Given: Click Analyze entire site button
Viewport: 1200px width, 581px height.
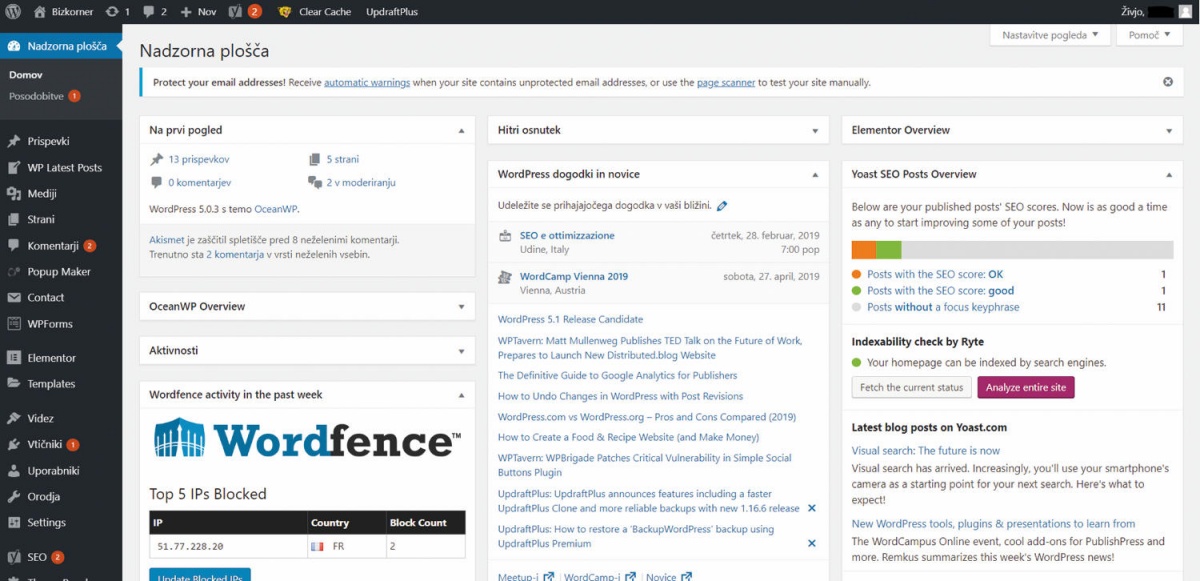Looking at the screenshot, I should (1026, 387).
